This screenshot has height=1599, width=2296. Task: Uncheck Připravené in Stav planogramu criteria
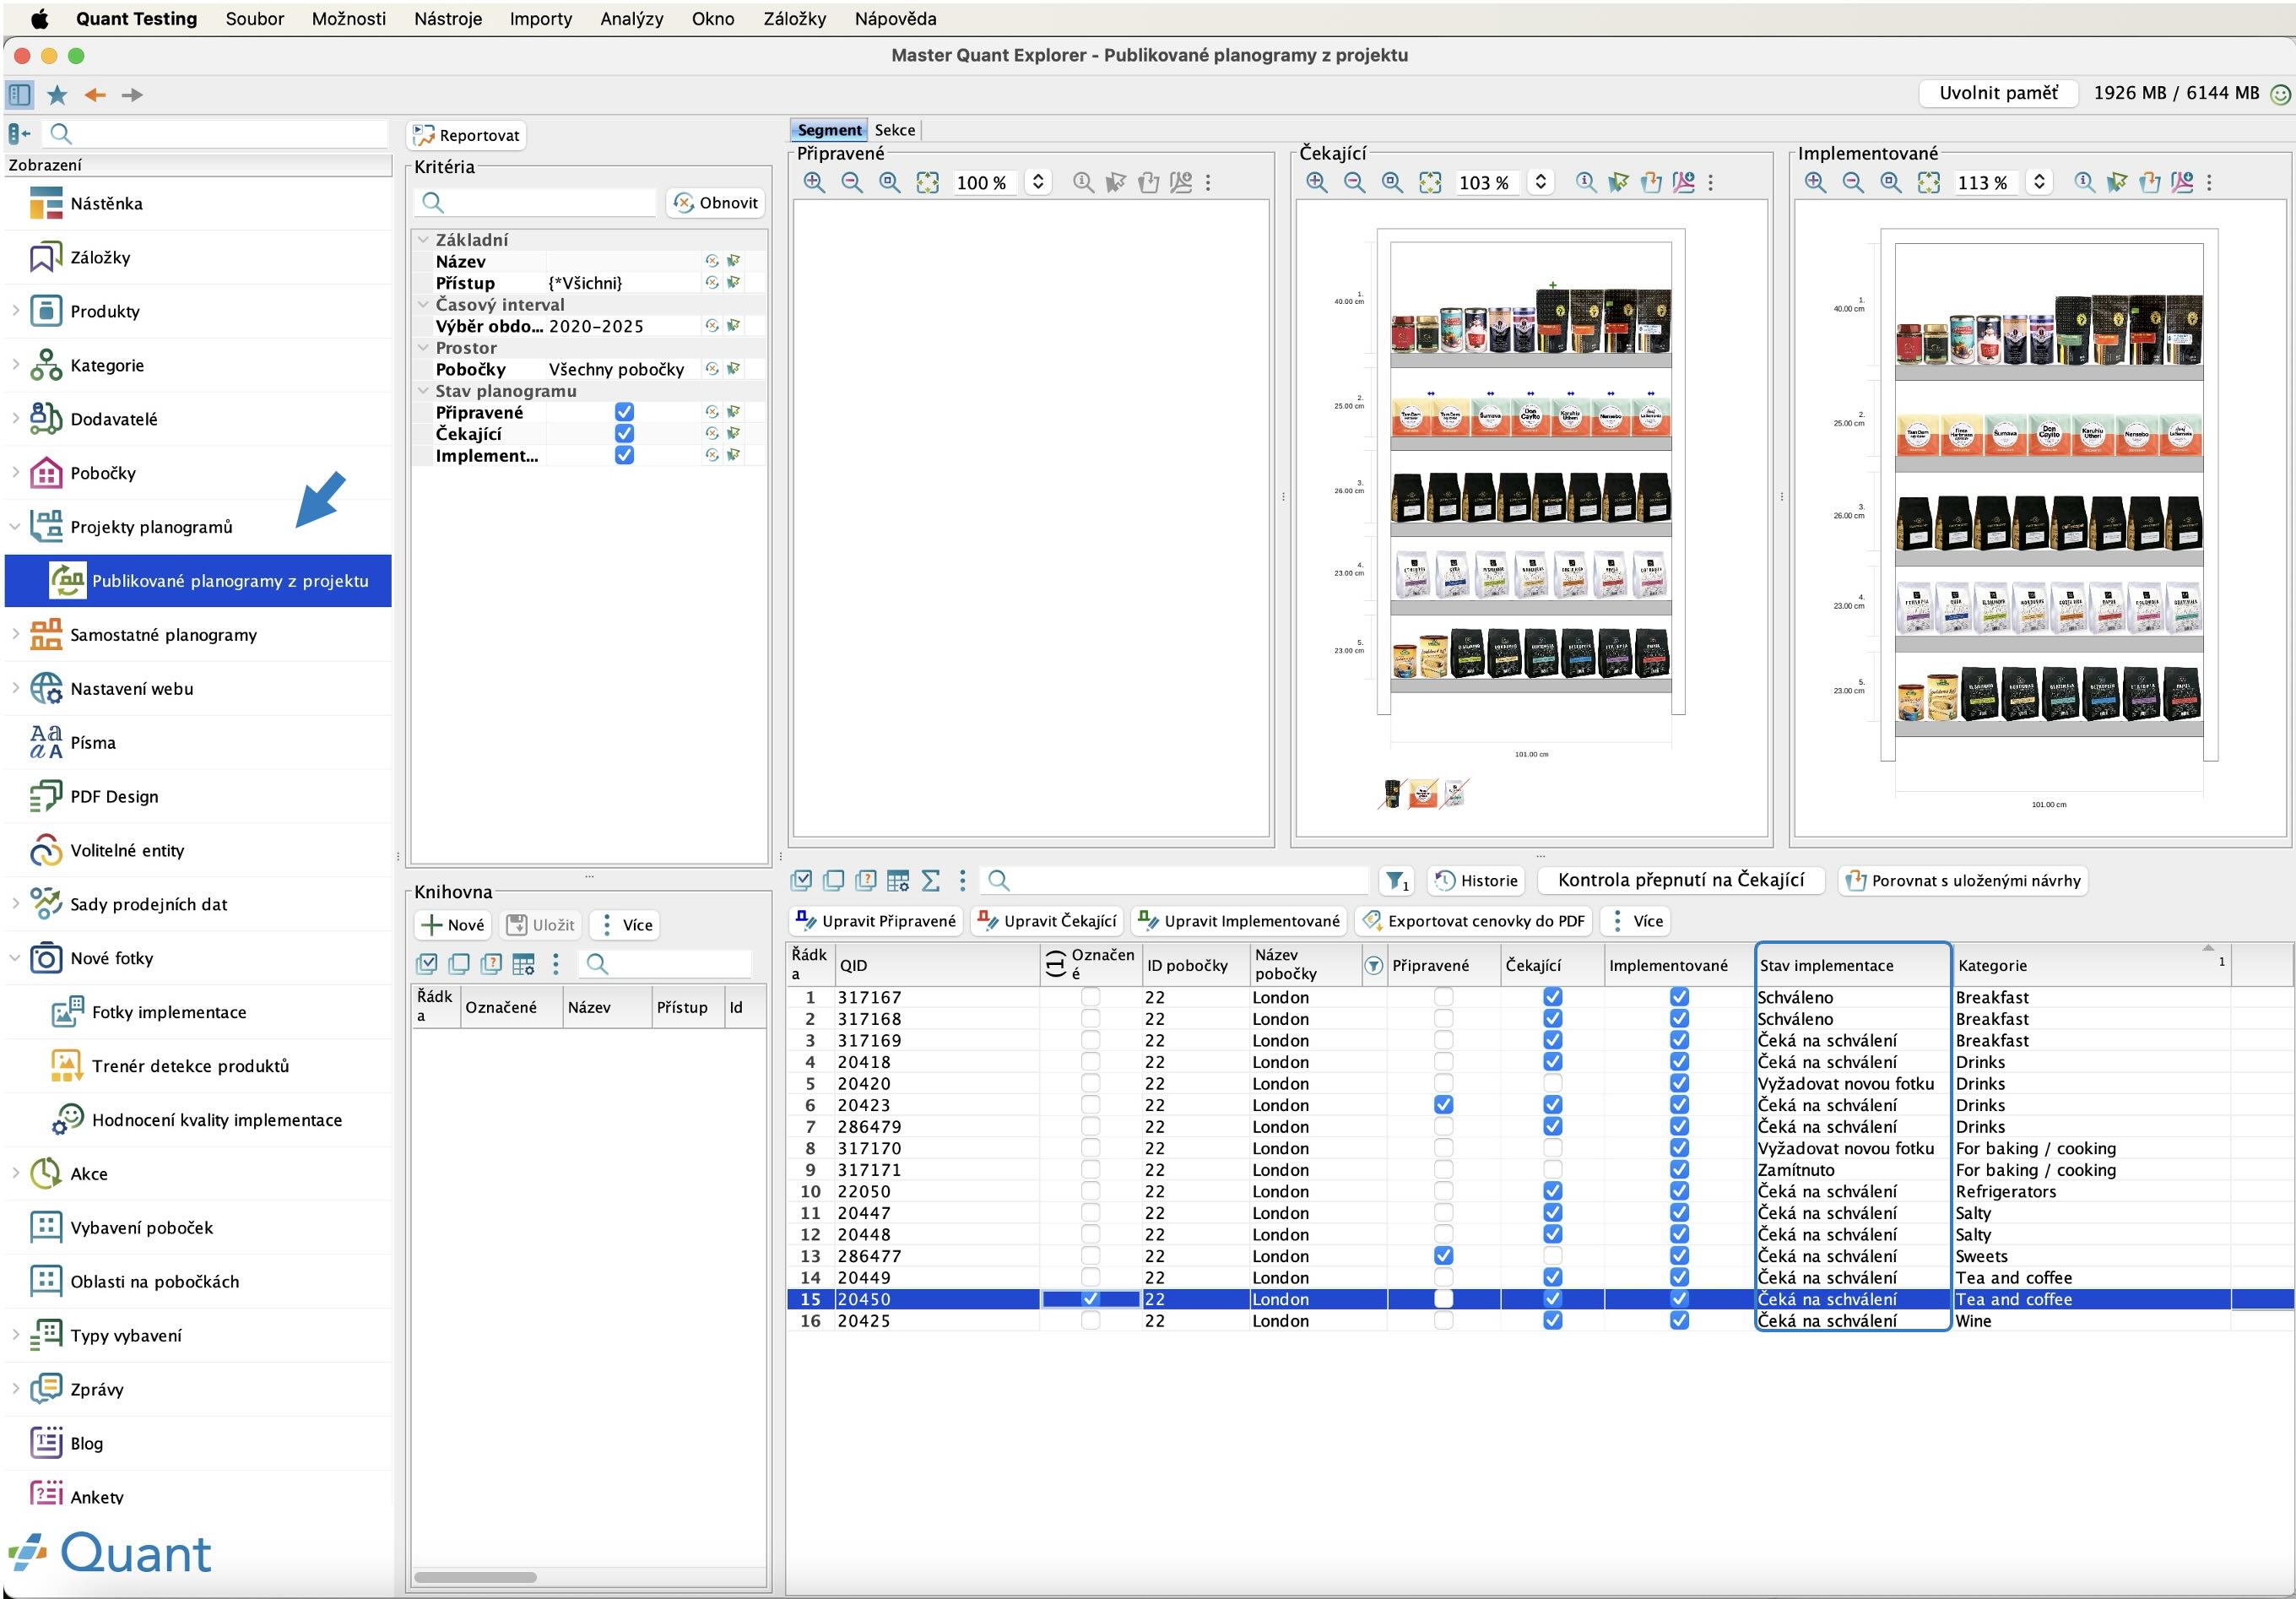pos(624,412)
